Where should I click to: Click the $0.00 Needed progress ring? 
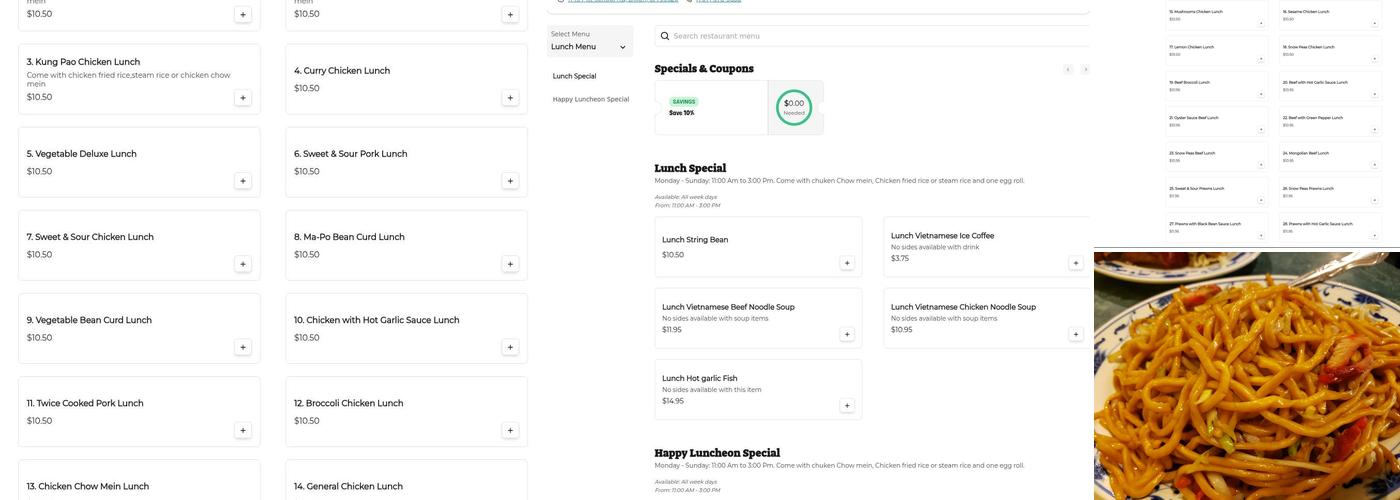point(794,108)
